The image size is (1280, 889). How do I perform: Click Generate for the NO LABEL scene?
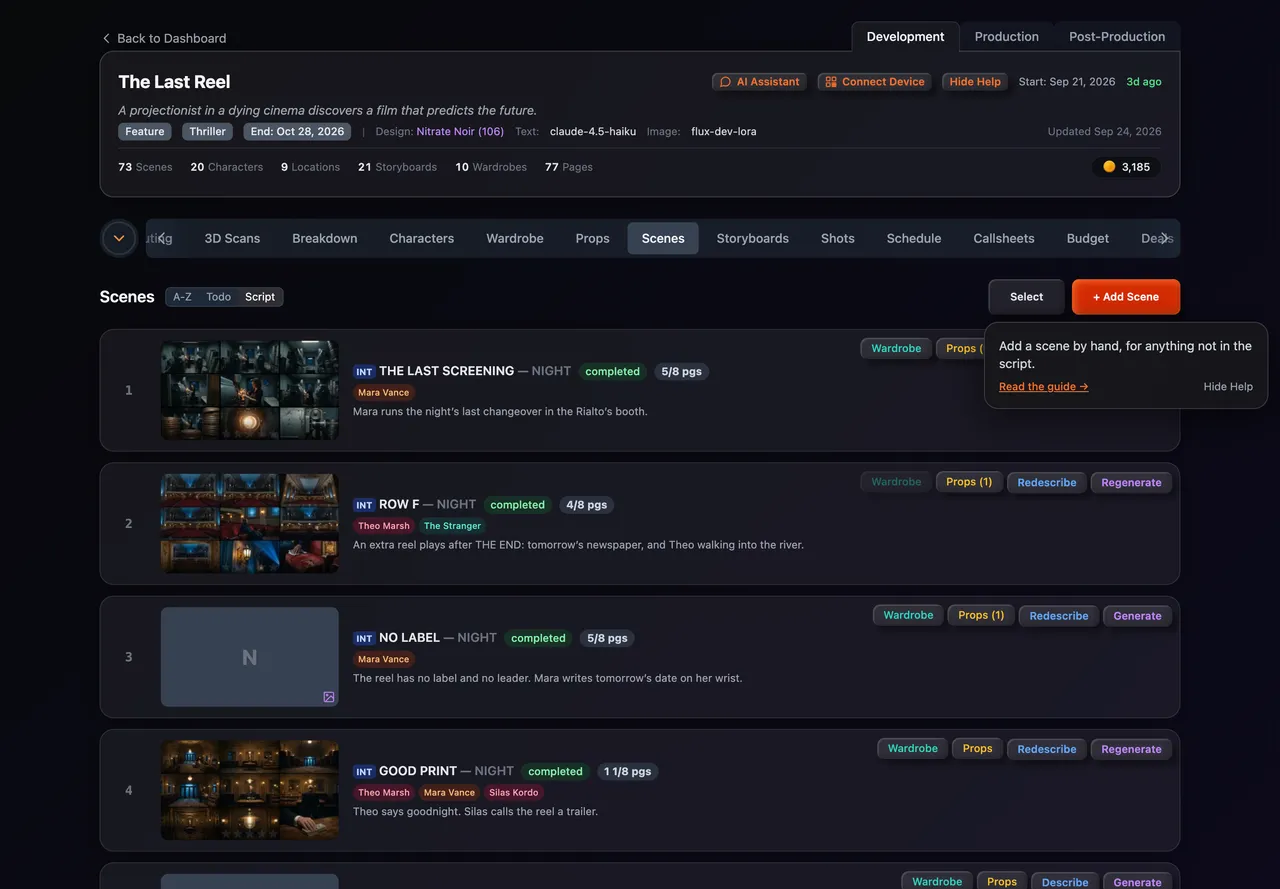tap(1138, 616)
